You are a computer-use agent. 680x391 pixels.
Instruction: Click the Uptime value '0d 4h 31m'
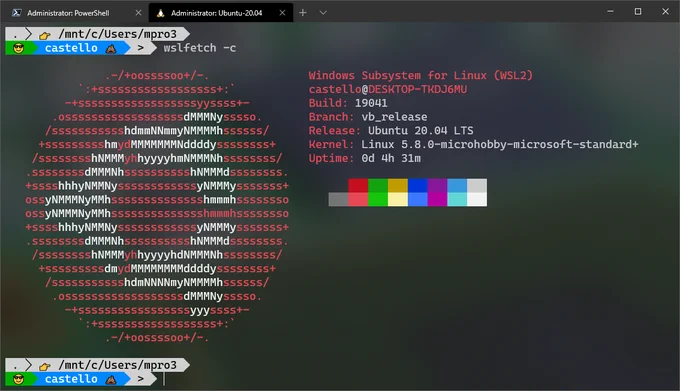391,158
